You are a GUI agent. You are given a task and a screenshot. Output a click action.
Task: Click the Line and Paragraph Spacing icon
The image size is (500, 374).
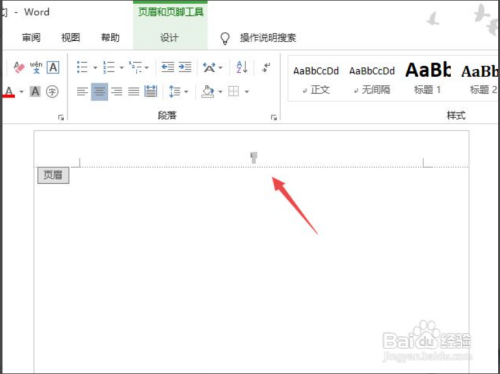pyautogui.click(x=174, y=91)
